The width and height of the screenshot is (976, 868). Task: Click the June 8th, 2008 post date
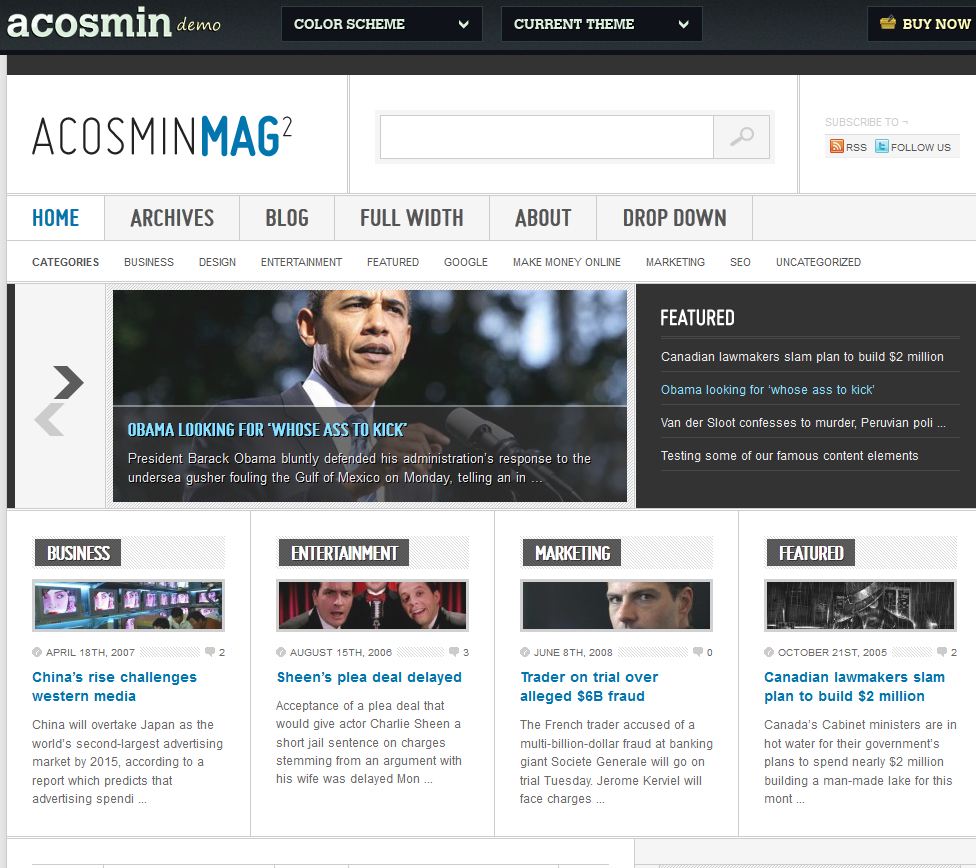click(x=573, y=653)
